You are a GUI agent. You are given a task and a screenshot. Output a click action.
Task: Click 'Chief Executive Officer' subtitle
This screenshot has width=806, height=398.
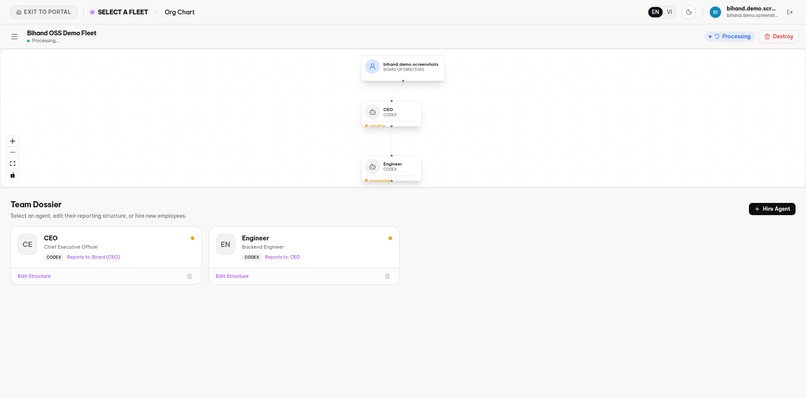coord(70,247)
